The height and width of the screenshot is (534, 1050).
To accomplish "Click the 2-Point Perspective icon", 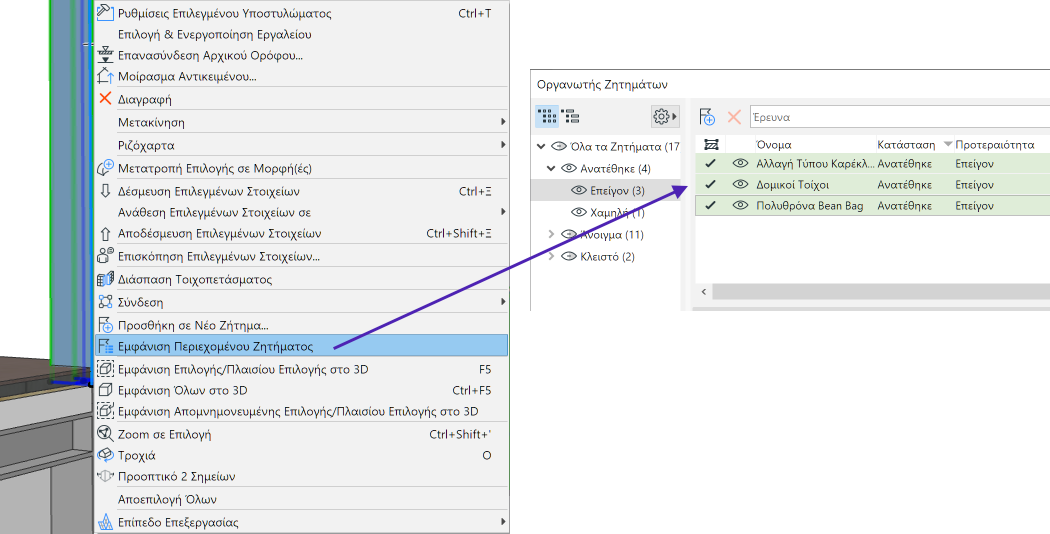I will pos(105,476).
